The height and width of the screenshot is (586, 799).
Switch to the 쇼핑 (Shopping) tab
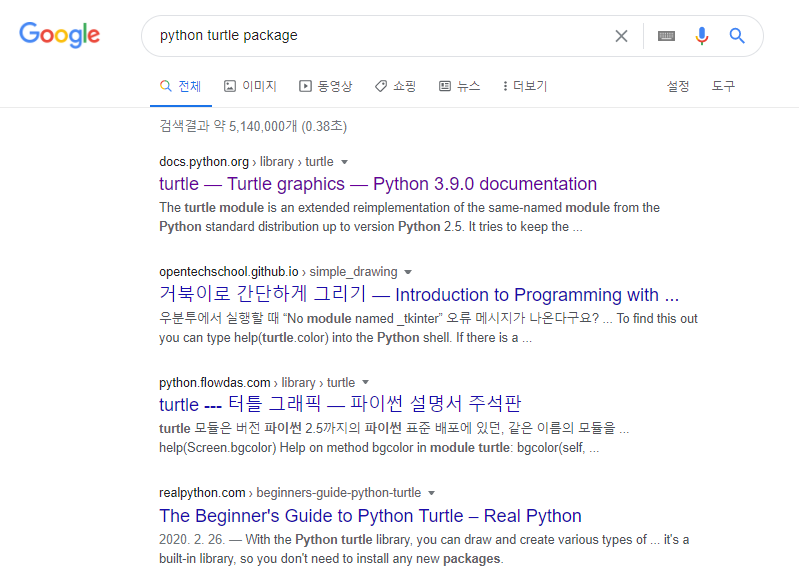[395, 86]
